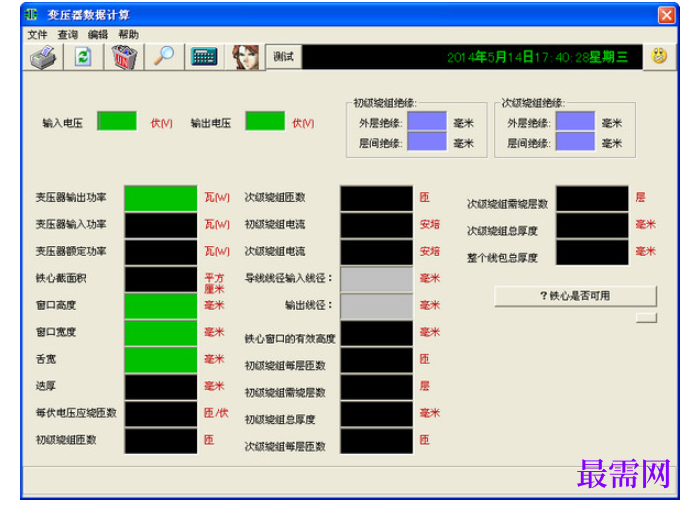Click the 变压器输出功率 green input field

coord(161,199)
